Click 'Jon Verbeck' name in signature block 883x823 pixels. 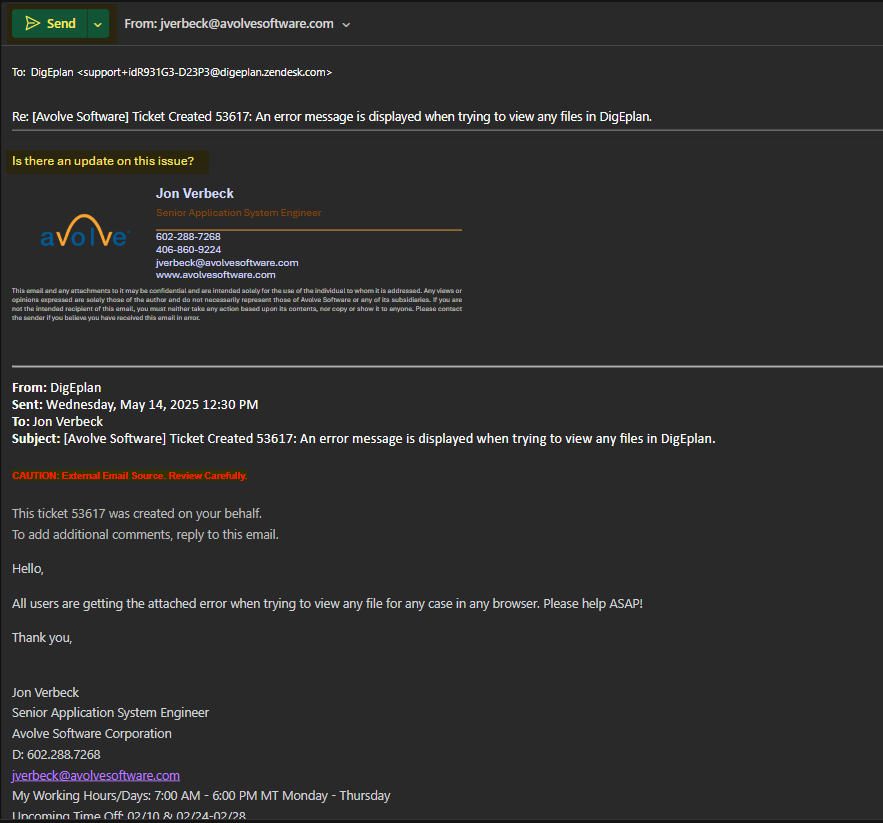194,193
